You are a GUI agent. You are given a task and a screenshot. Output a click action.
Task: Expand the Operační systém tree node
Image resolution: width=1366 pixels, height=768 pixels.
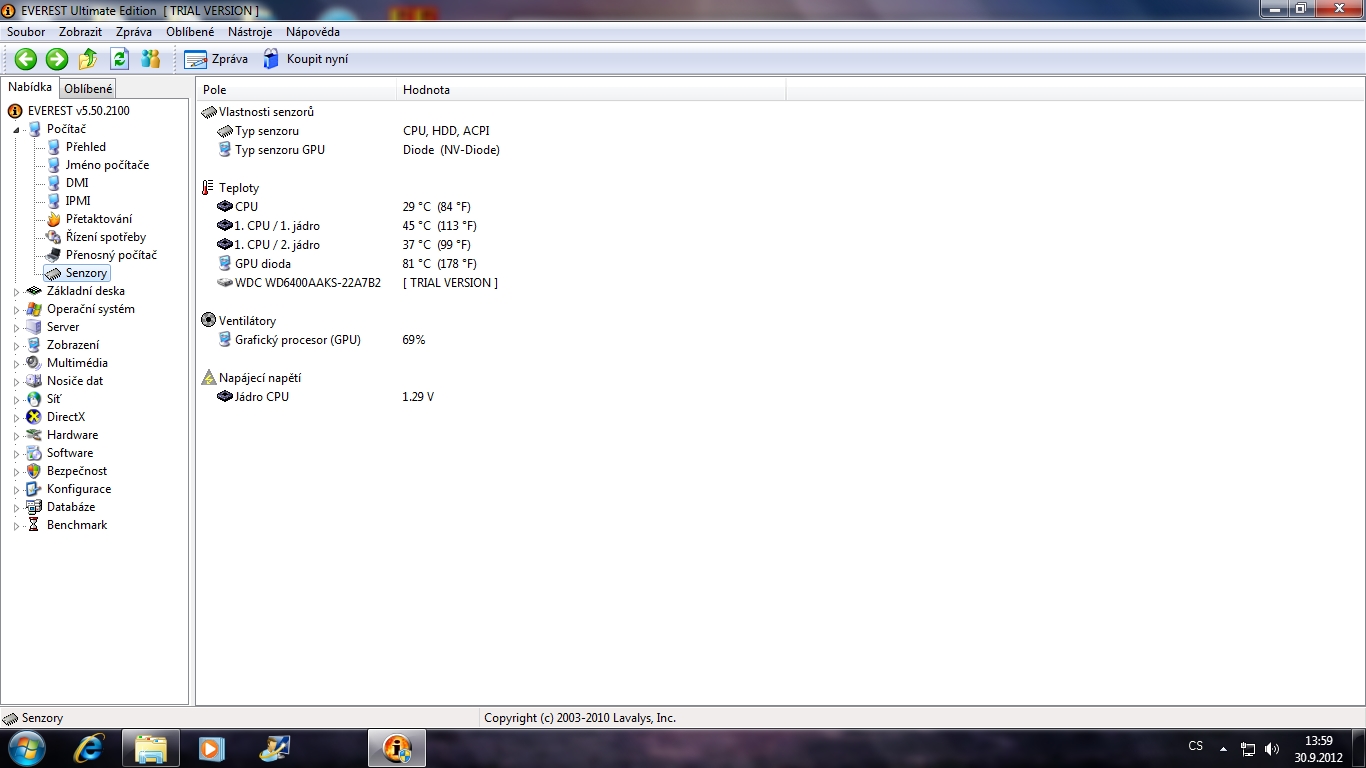pos(16,309)
